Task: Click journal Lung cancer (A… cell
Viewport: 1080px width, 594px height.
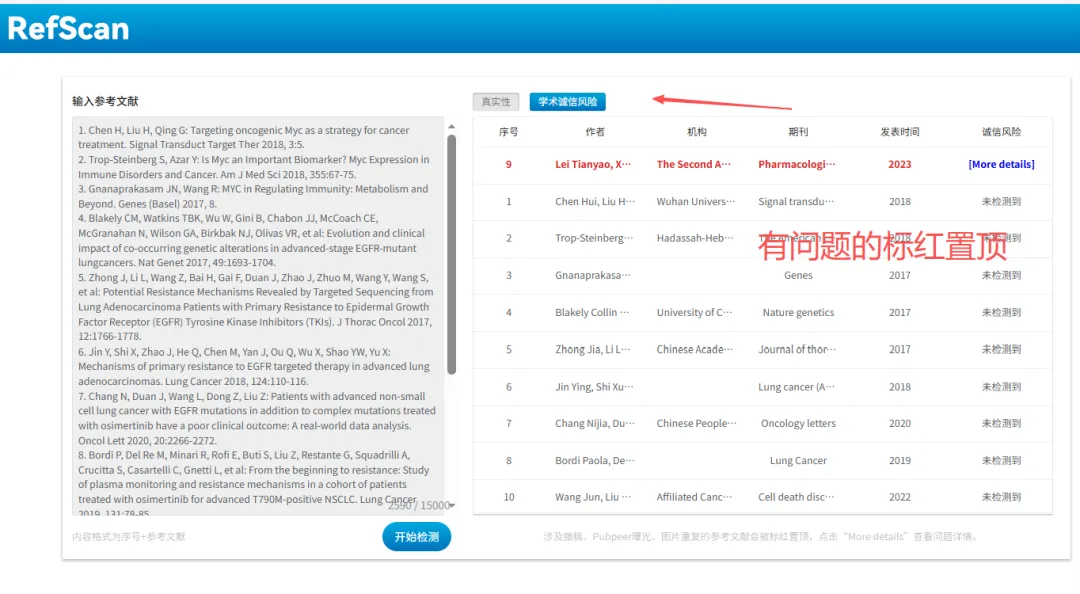Action: click(x=797, y=387)
